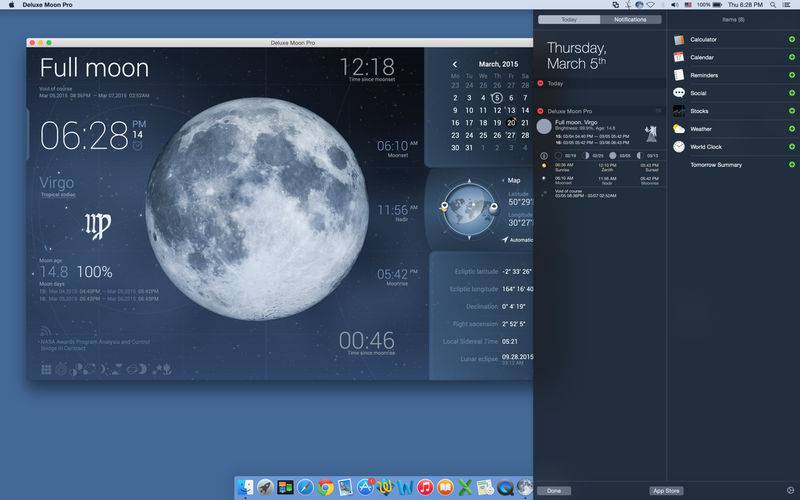
Task: Click the alarm clock icon under PM
Action: pyautogui.click(x=137, y=146)
